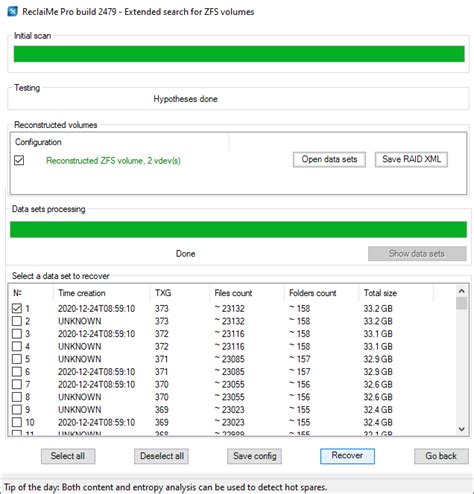Toggle checkbox for data set 1
This screenshot has height=494, width=474.
click(x=17, y=308)
